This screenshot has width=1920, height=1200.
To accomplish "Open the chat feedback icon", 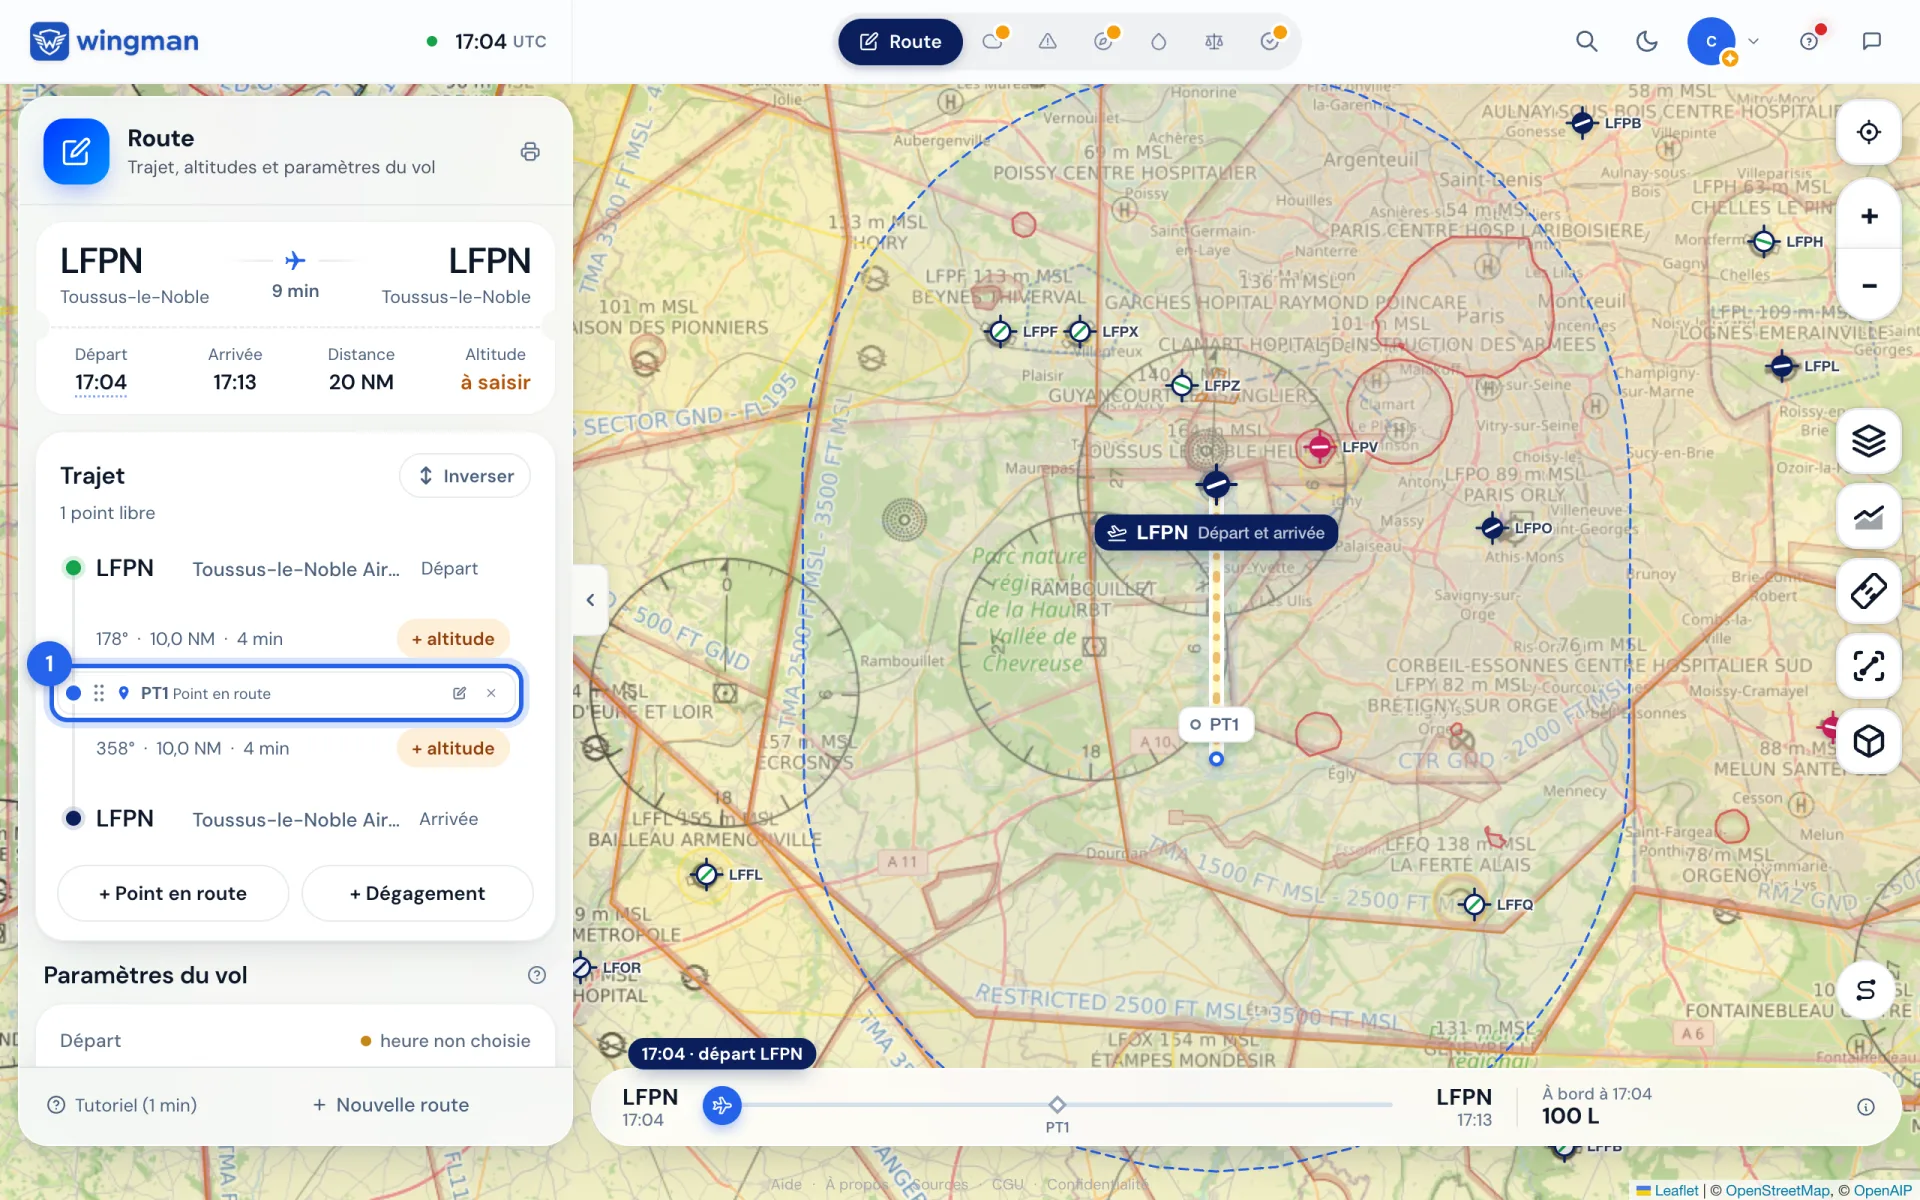I will click(1871, 41).
